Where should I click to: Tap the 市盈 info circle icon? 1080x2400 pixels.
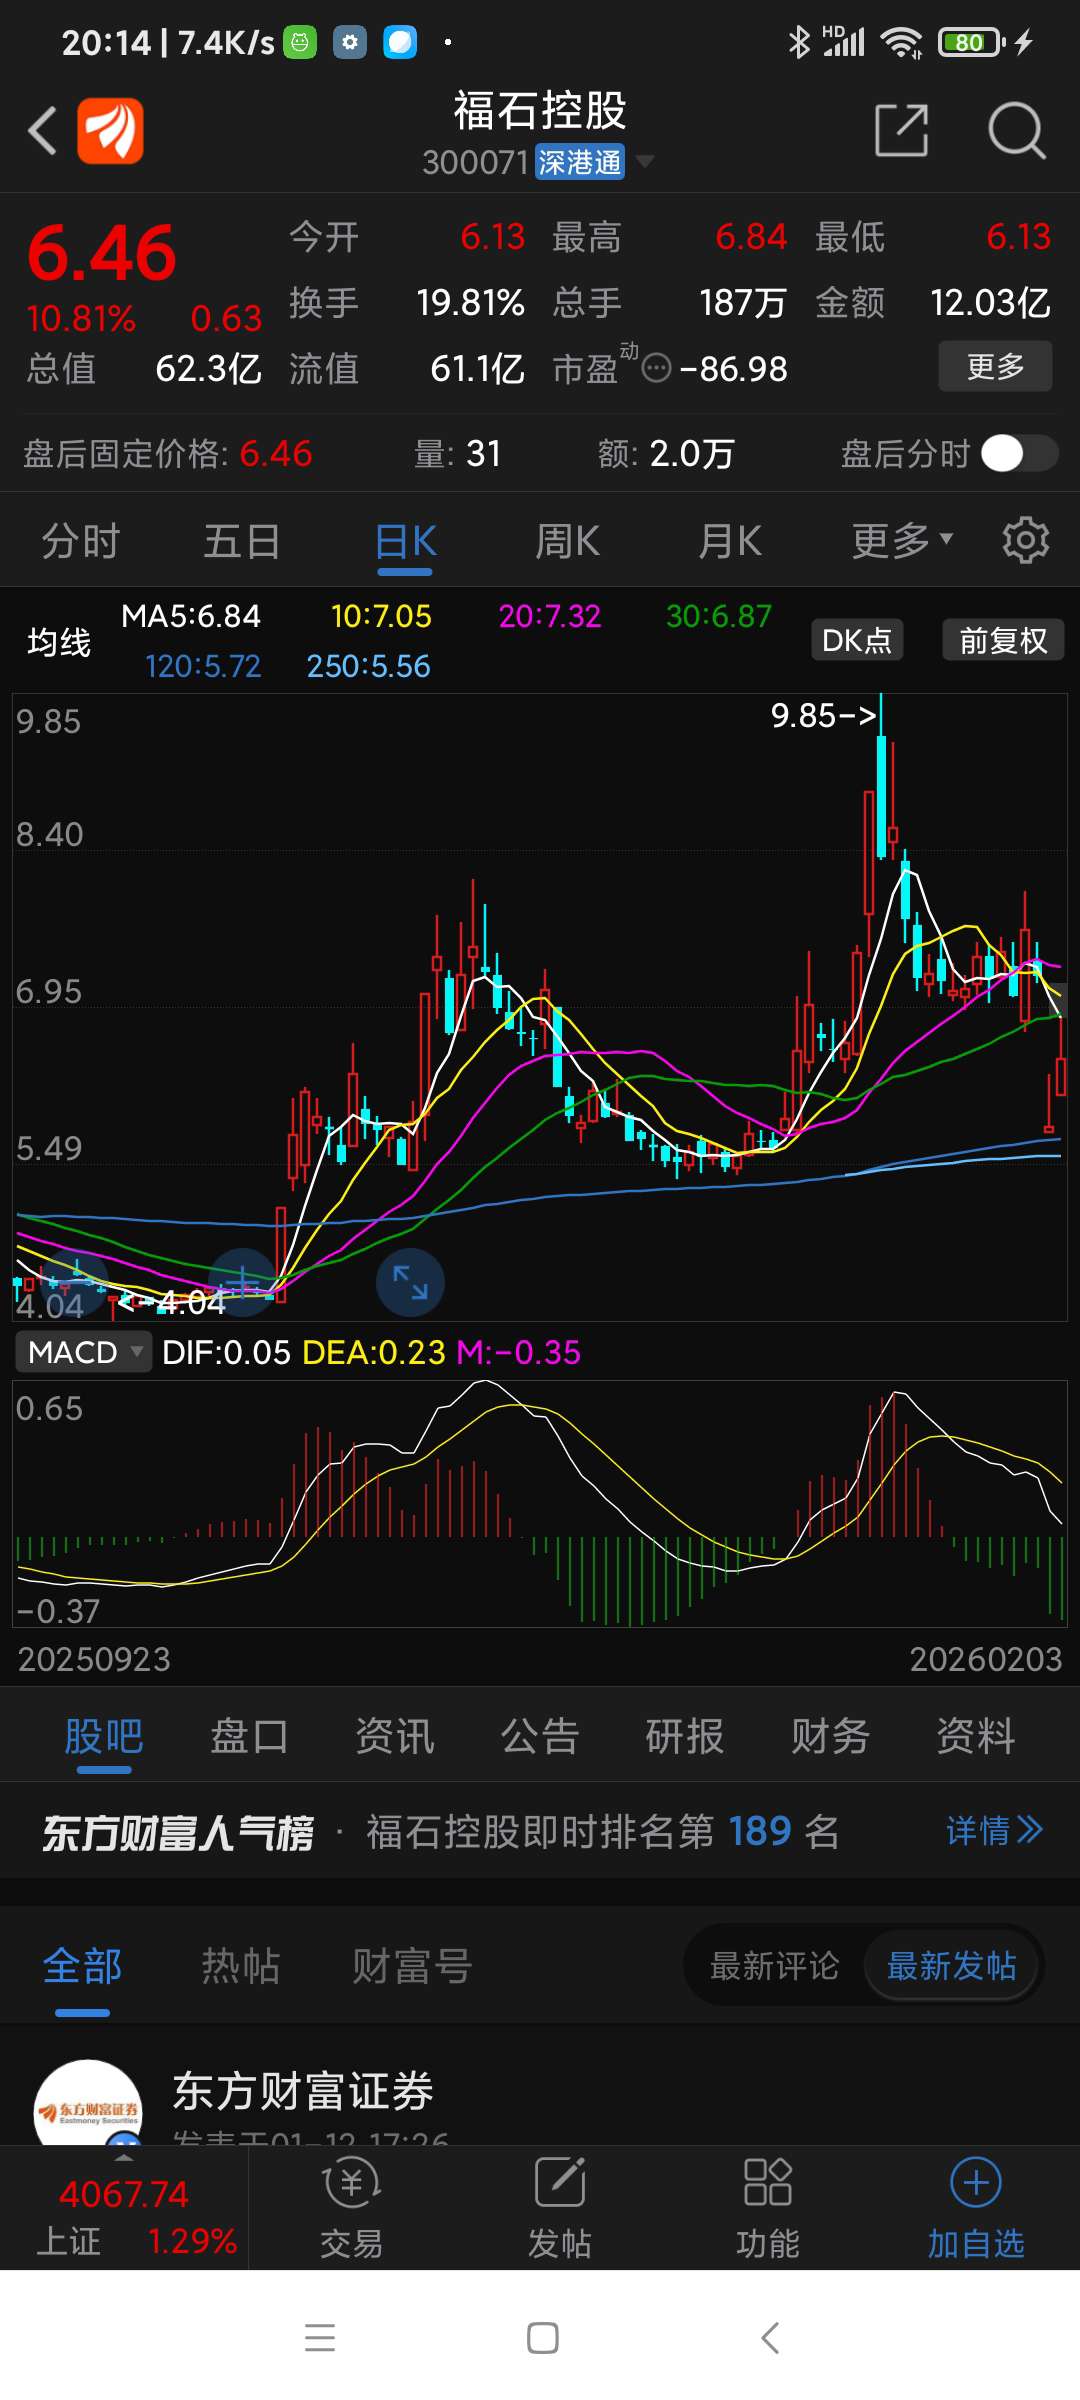[x=656, y=369]
